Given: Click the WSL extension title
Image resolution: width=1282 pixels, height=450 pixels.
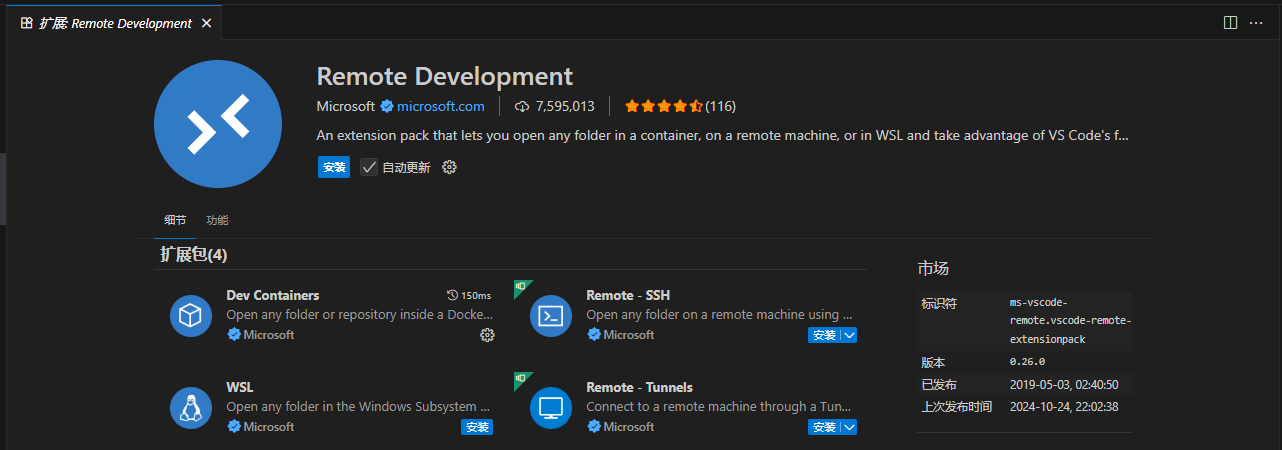Looking at the screenshot, I should click(240, 387).
